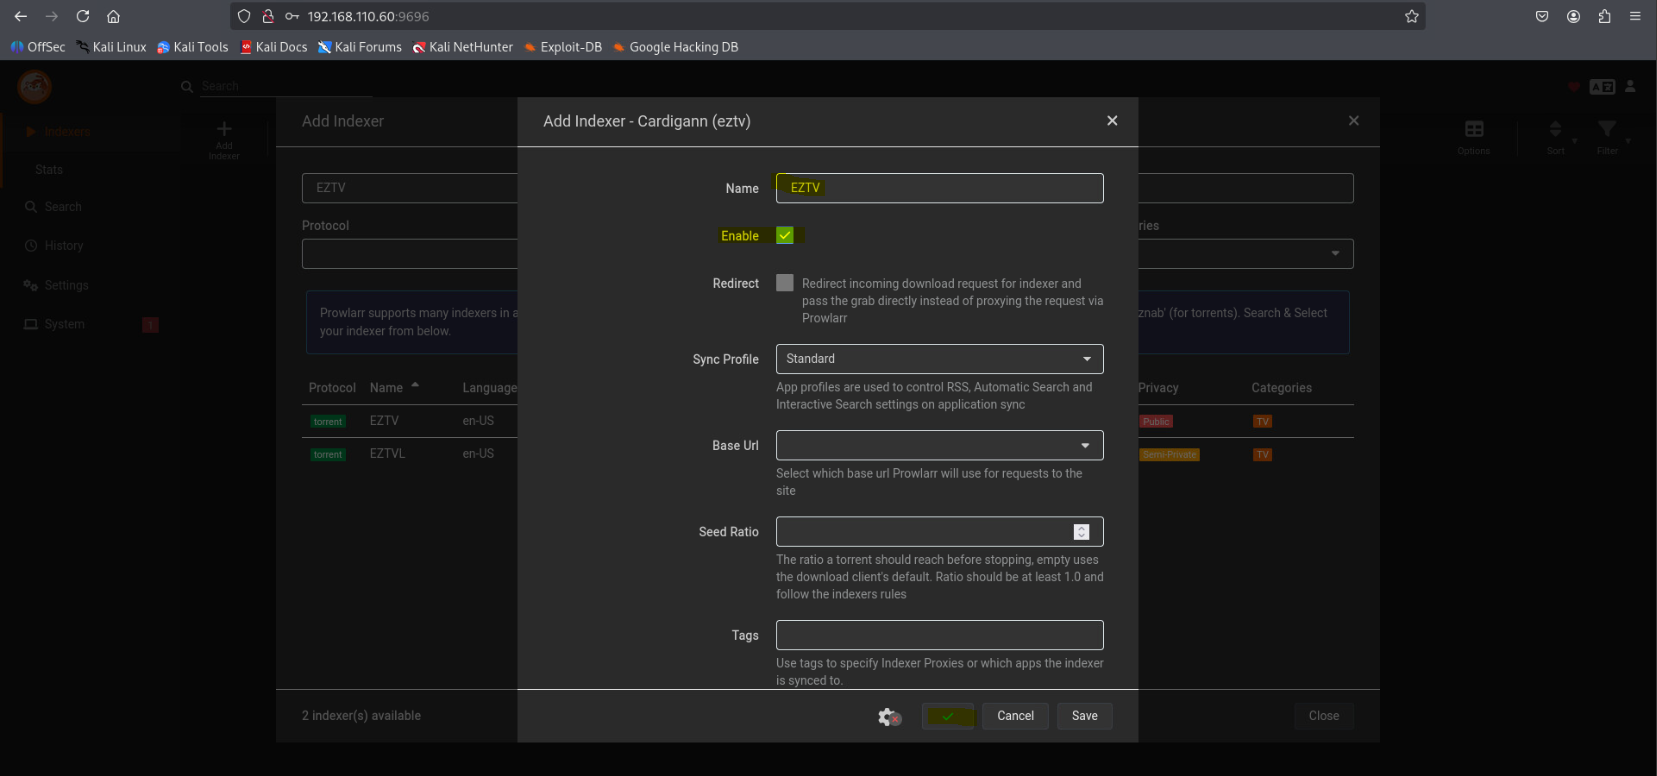Screen dimensions: 1657x776
Task: Click into the Tags input field
Action: 939,635
